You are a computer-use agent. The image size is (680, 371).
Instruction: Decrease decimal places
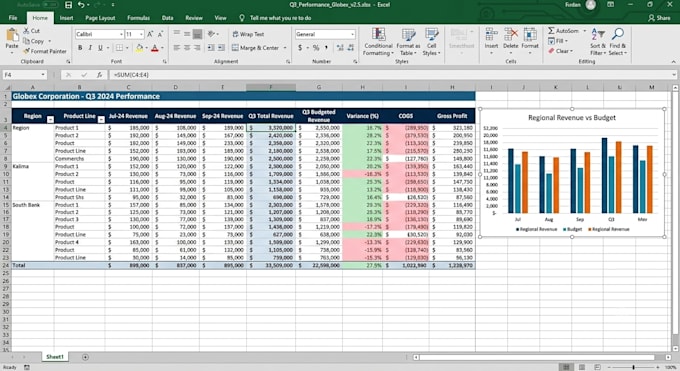pos(350,48)
